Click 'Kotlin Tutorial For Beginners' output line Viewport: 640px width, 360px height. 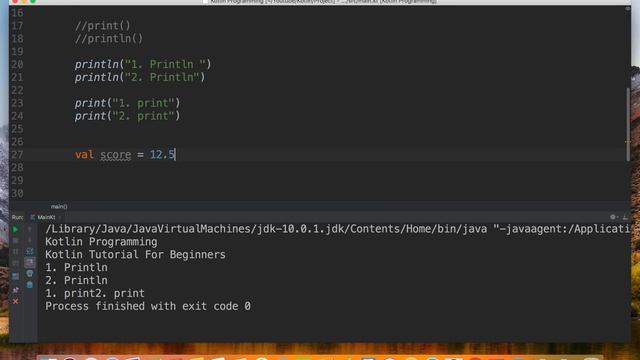pyautogui.click(x=135, y=255)
